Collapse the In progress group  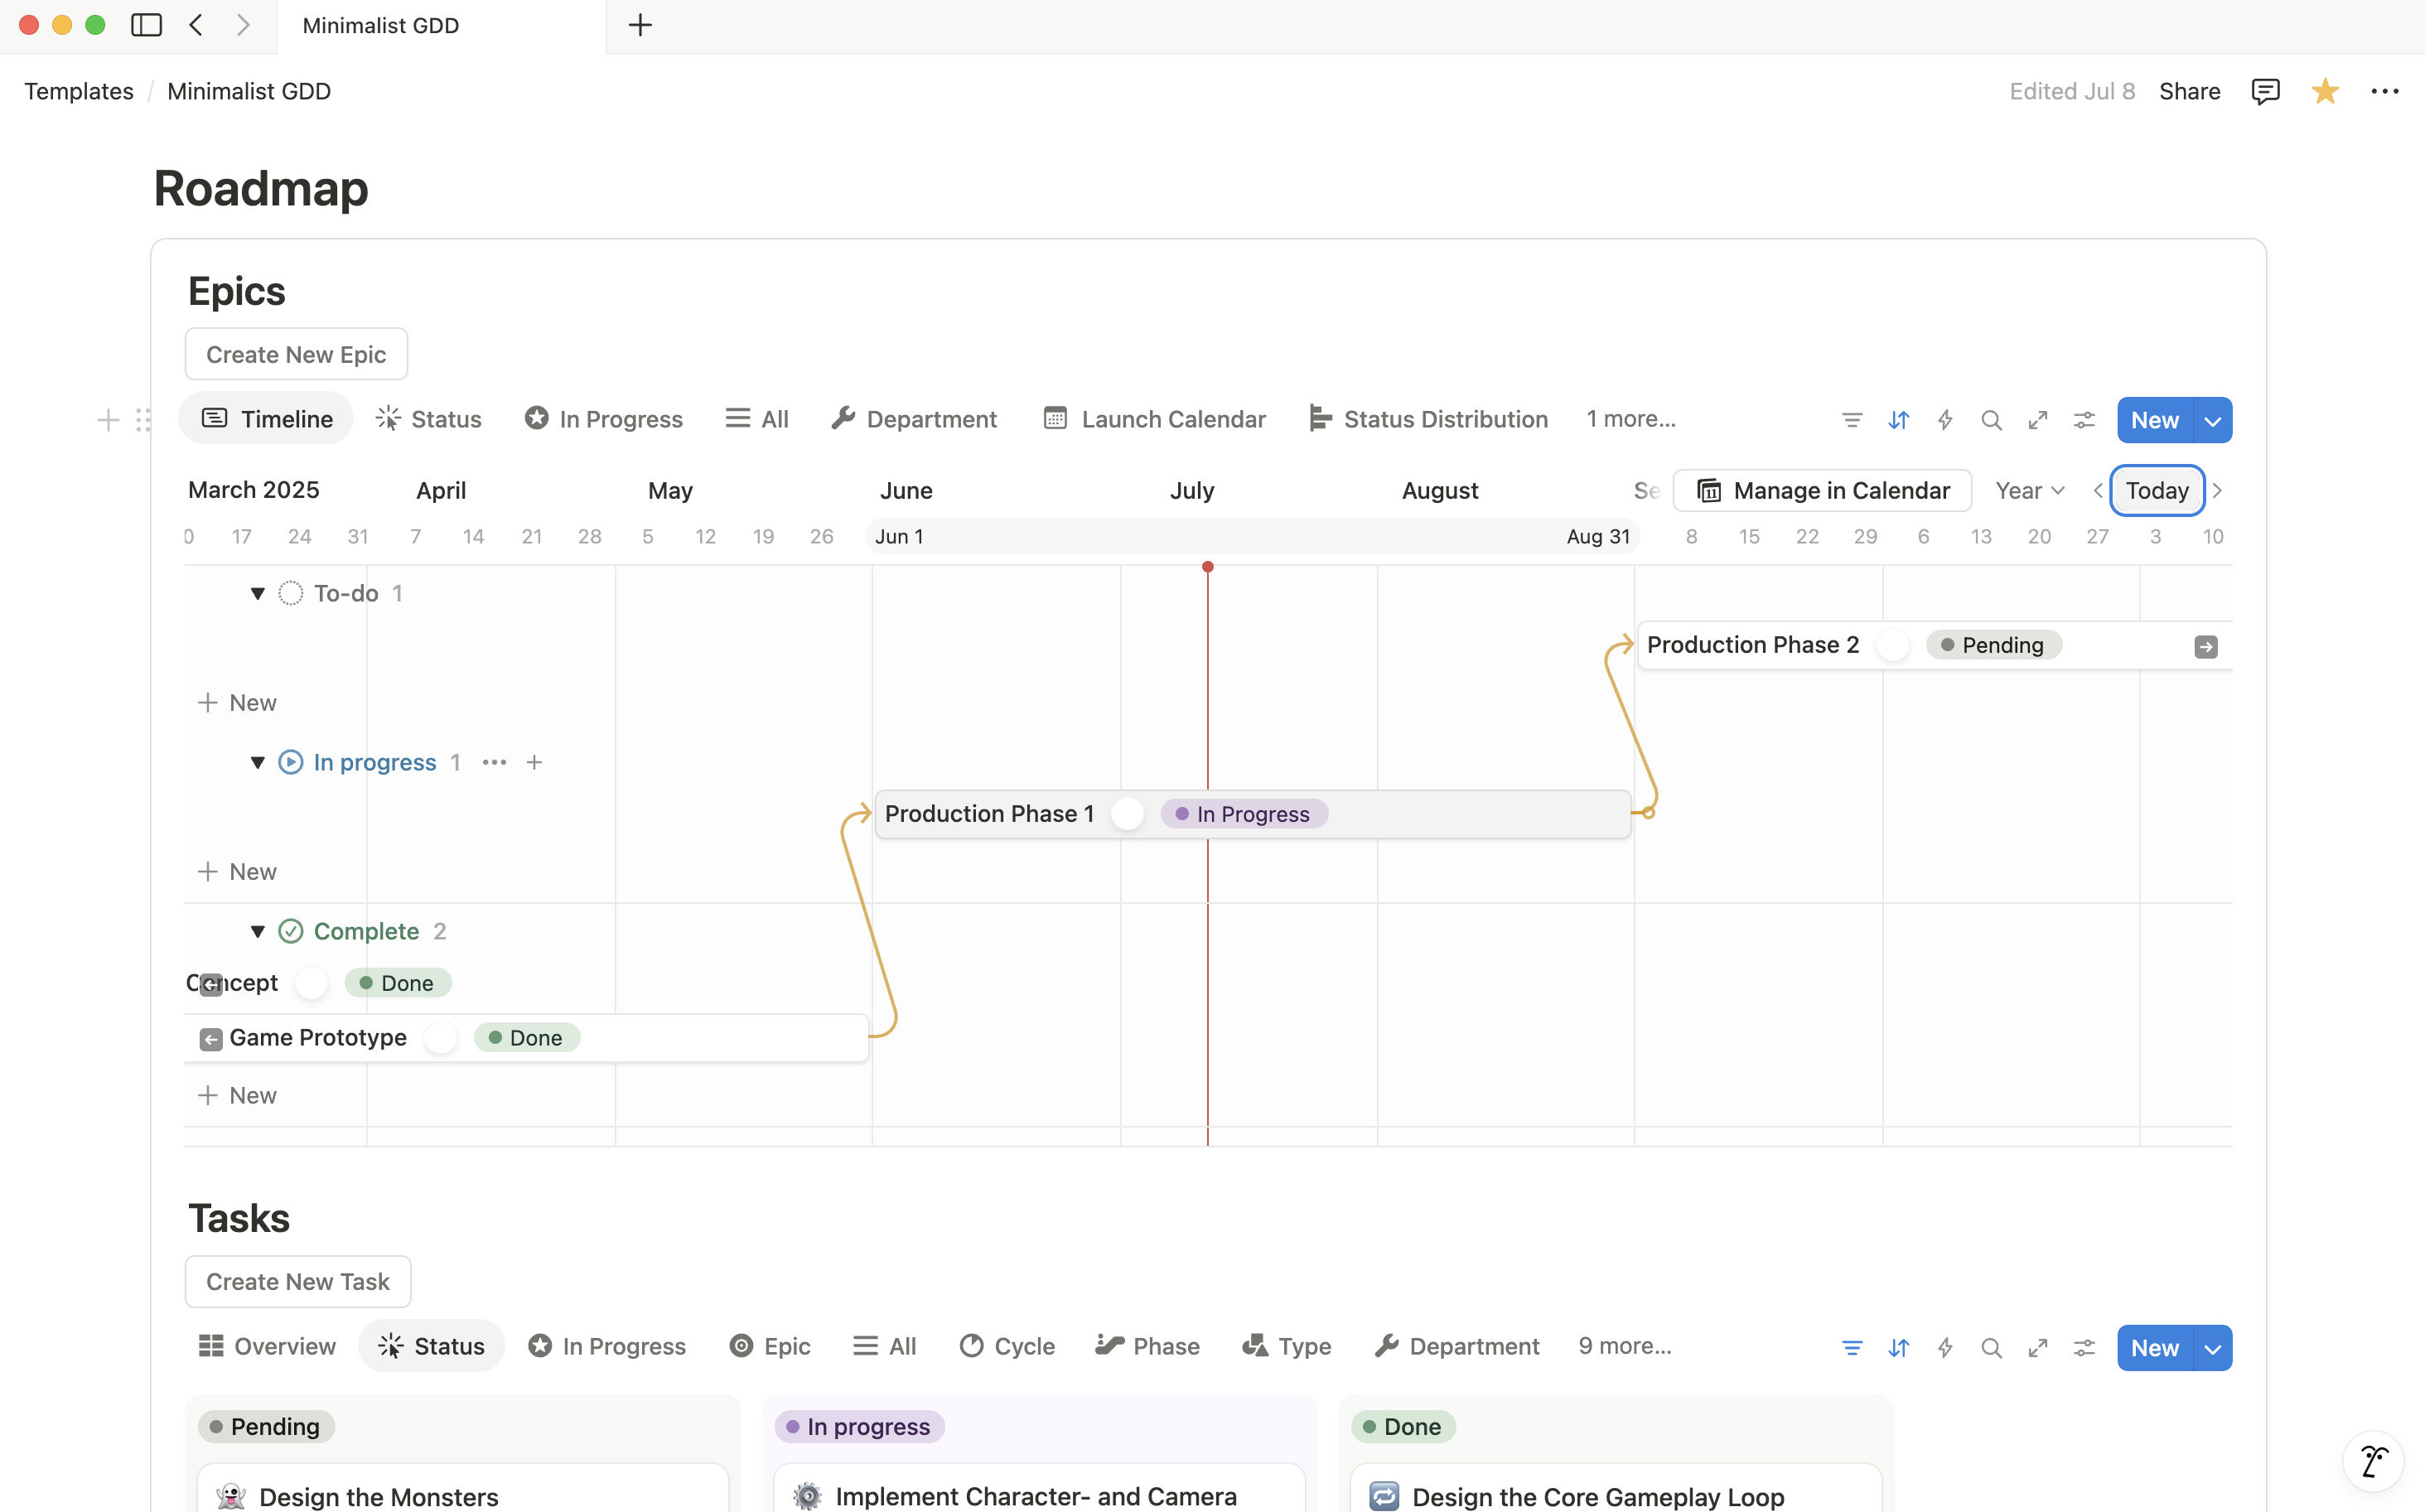[257, 762]
